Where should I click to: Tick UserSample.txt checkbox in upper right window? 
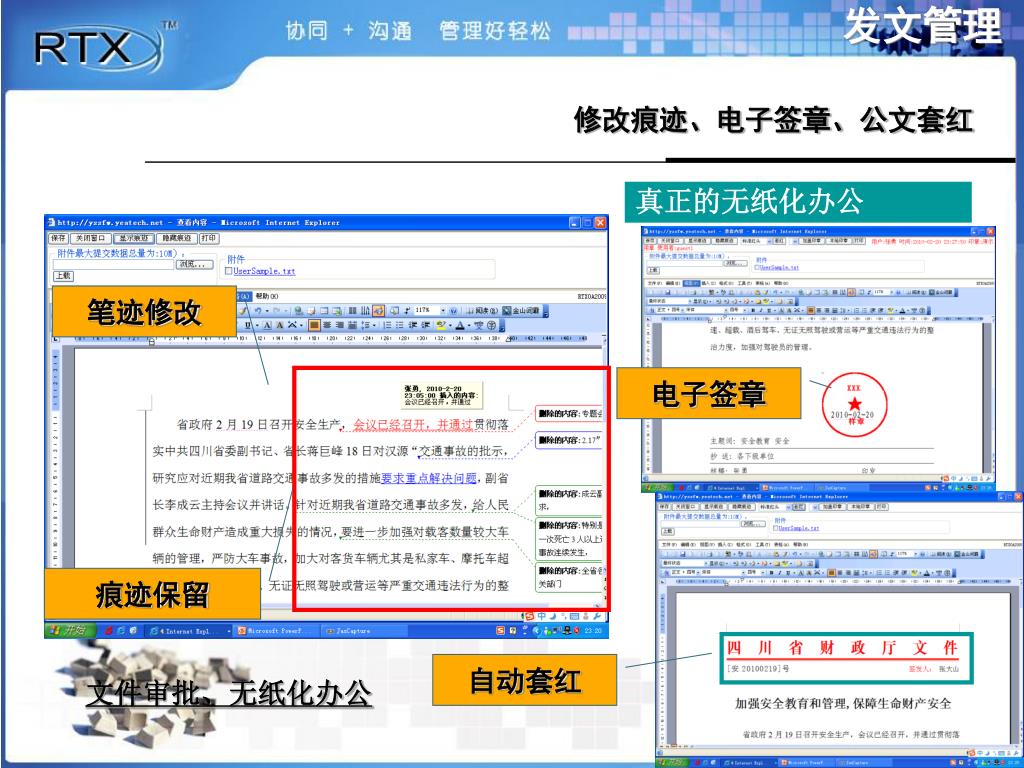pyautogui.click(x=757, y=267)
